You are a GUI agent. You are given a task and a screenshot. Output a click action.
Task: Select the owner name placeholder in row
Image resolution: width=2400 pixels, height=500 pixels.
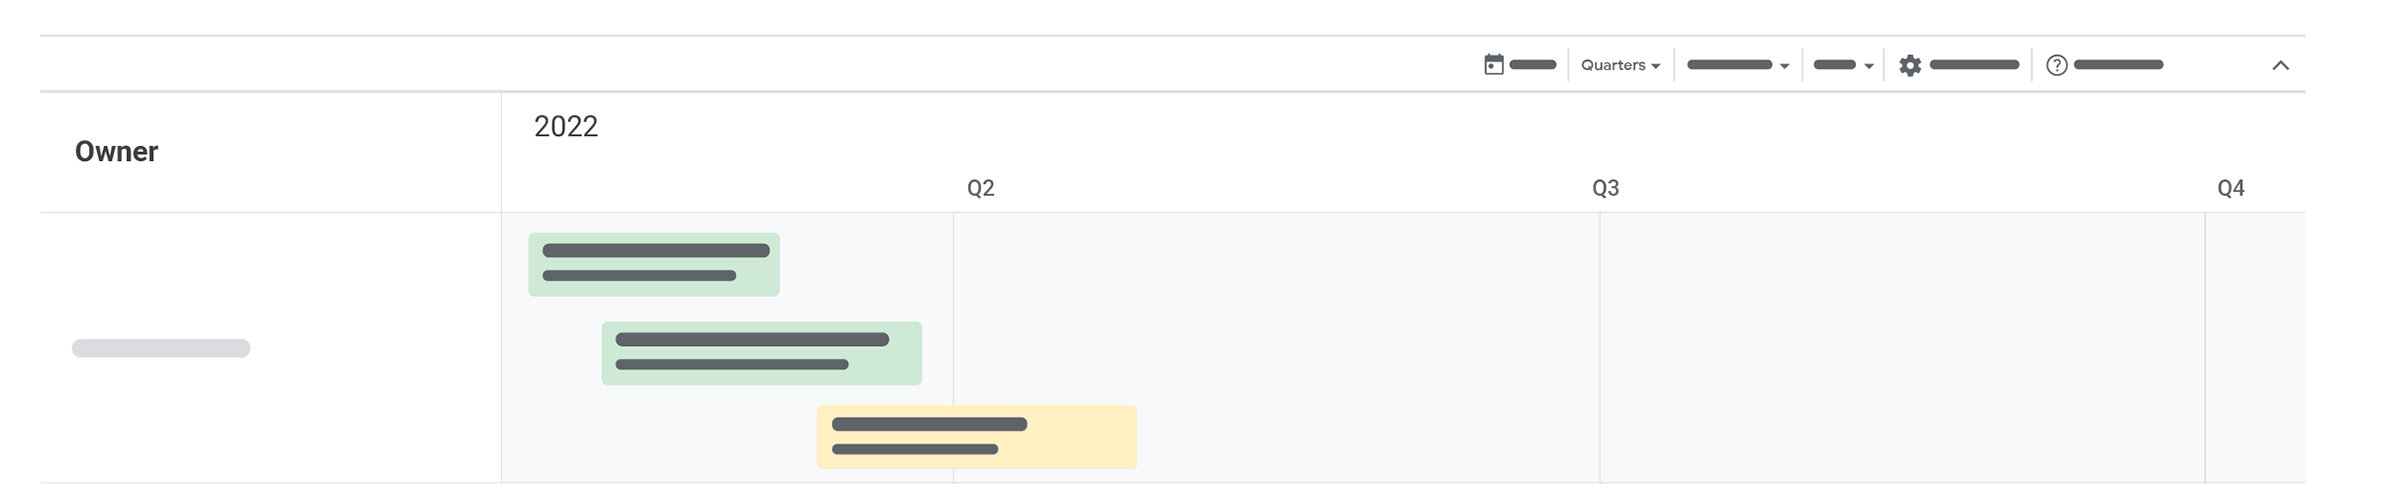click(161, 348)
